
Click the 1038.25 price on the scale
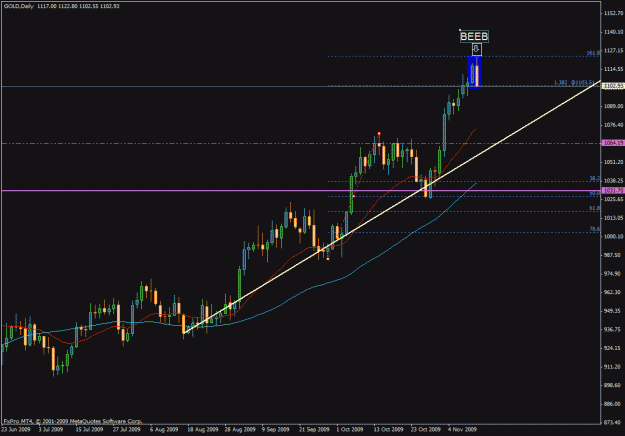point(613,181)
